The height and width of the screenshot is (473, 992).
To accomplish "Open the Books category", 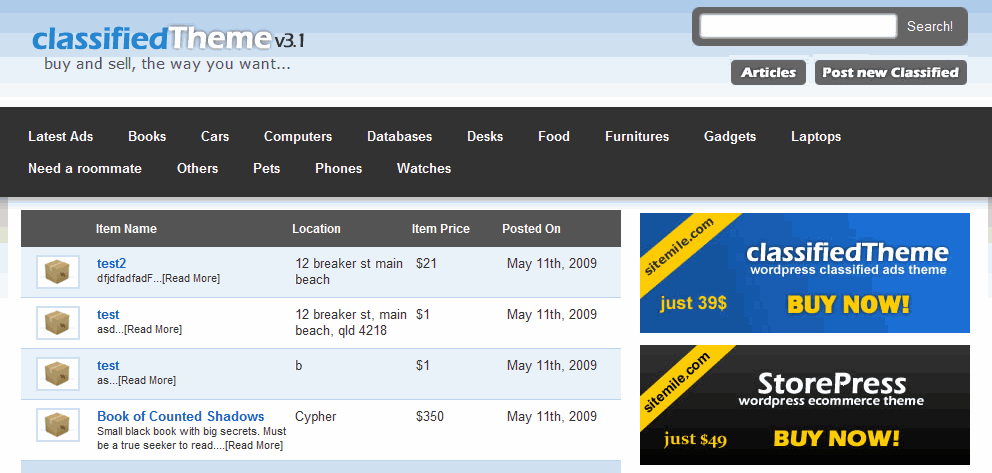I will click(x=147, y=137).
